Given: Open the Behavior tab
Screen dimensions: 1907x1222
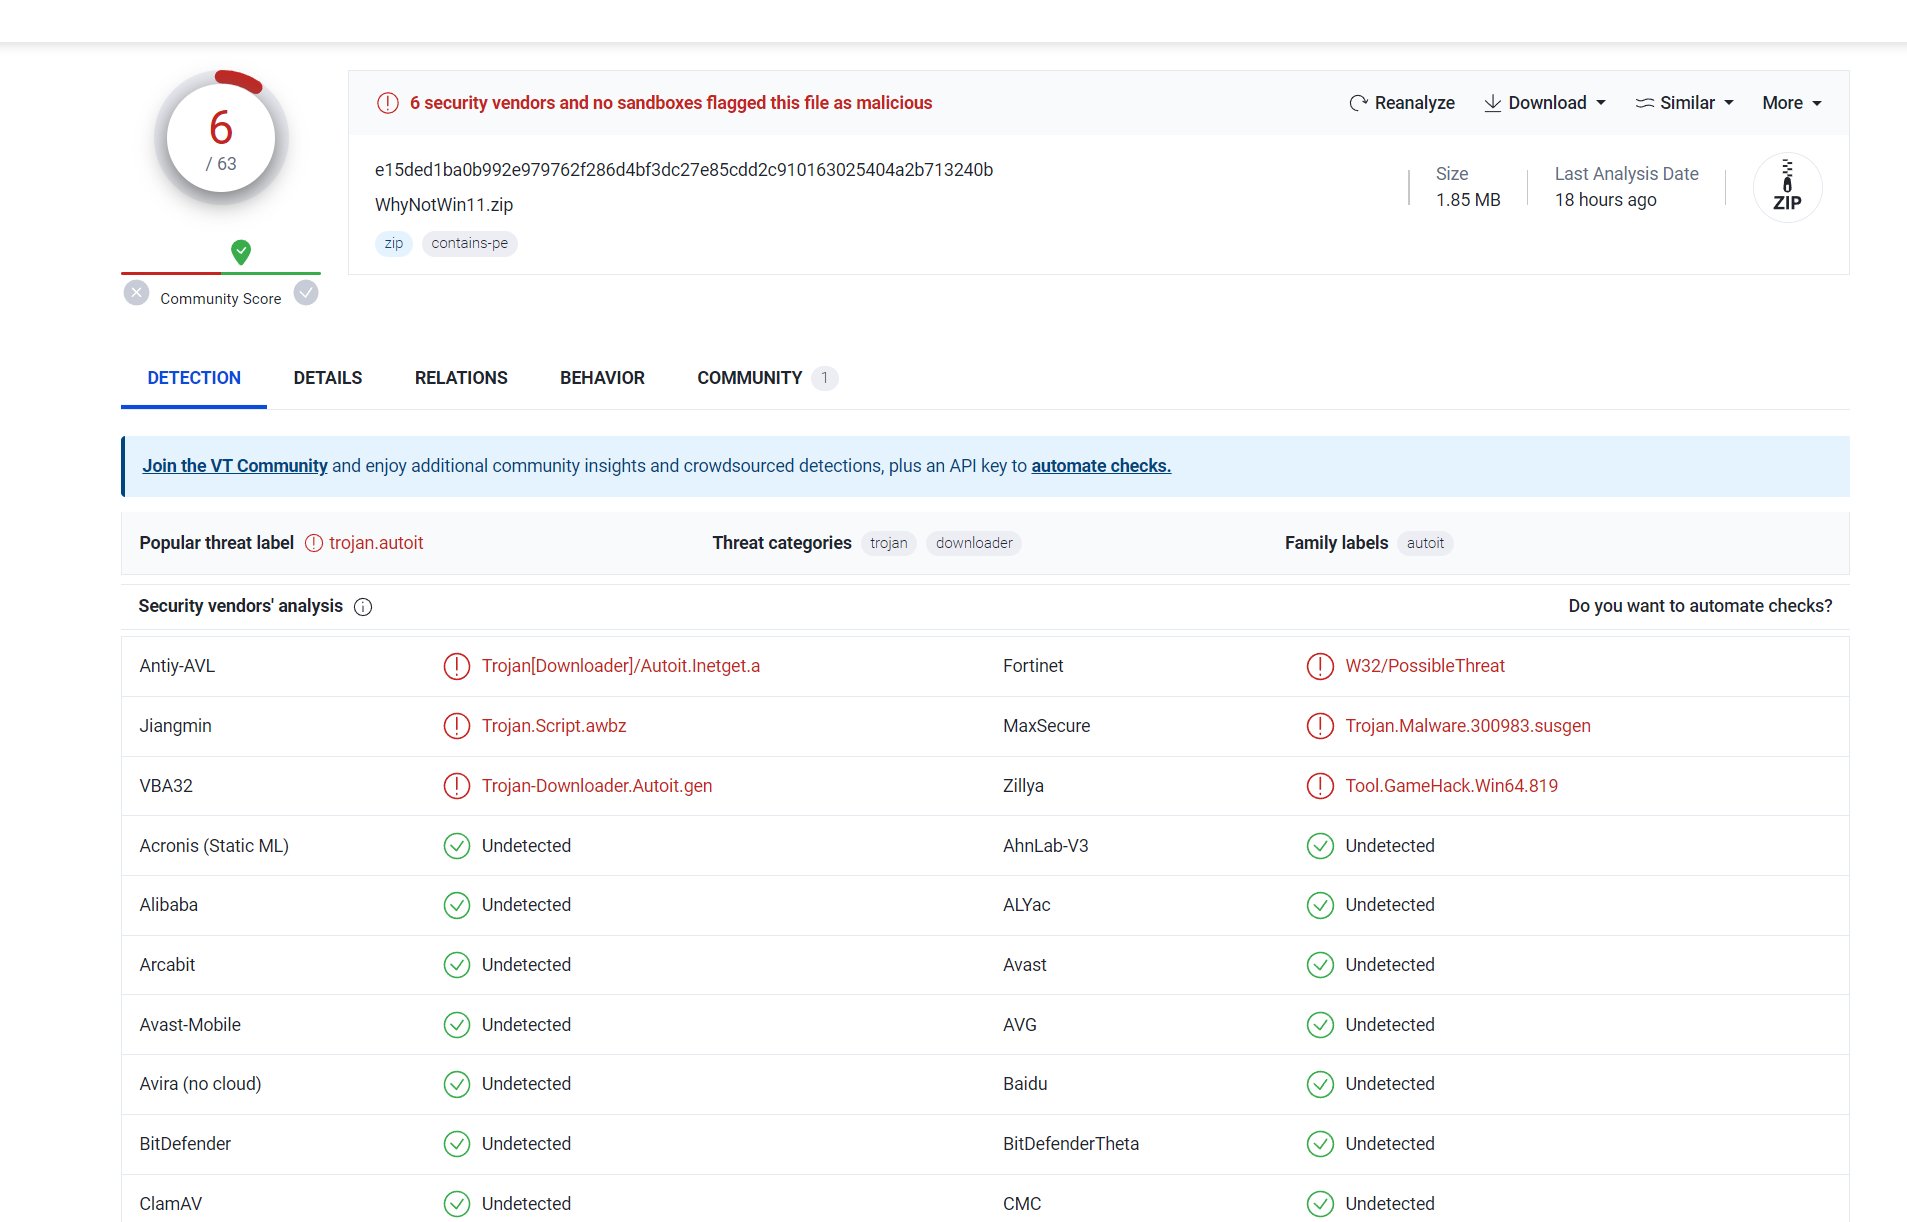Looking at the screenshot, I should pos(602,378).
